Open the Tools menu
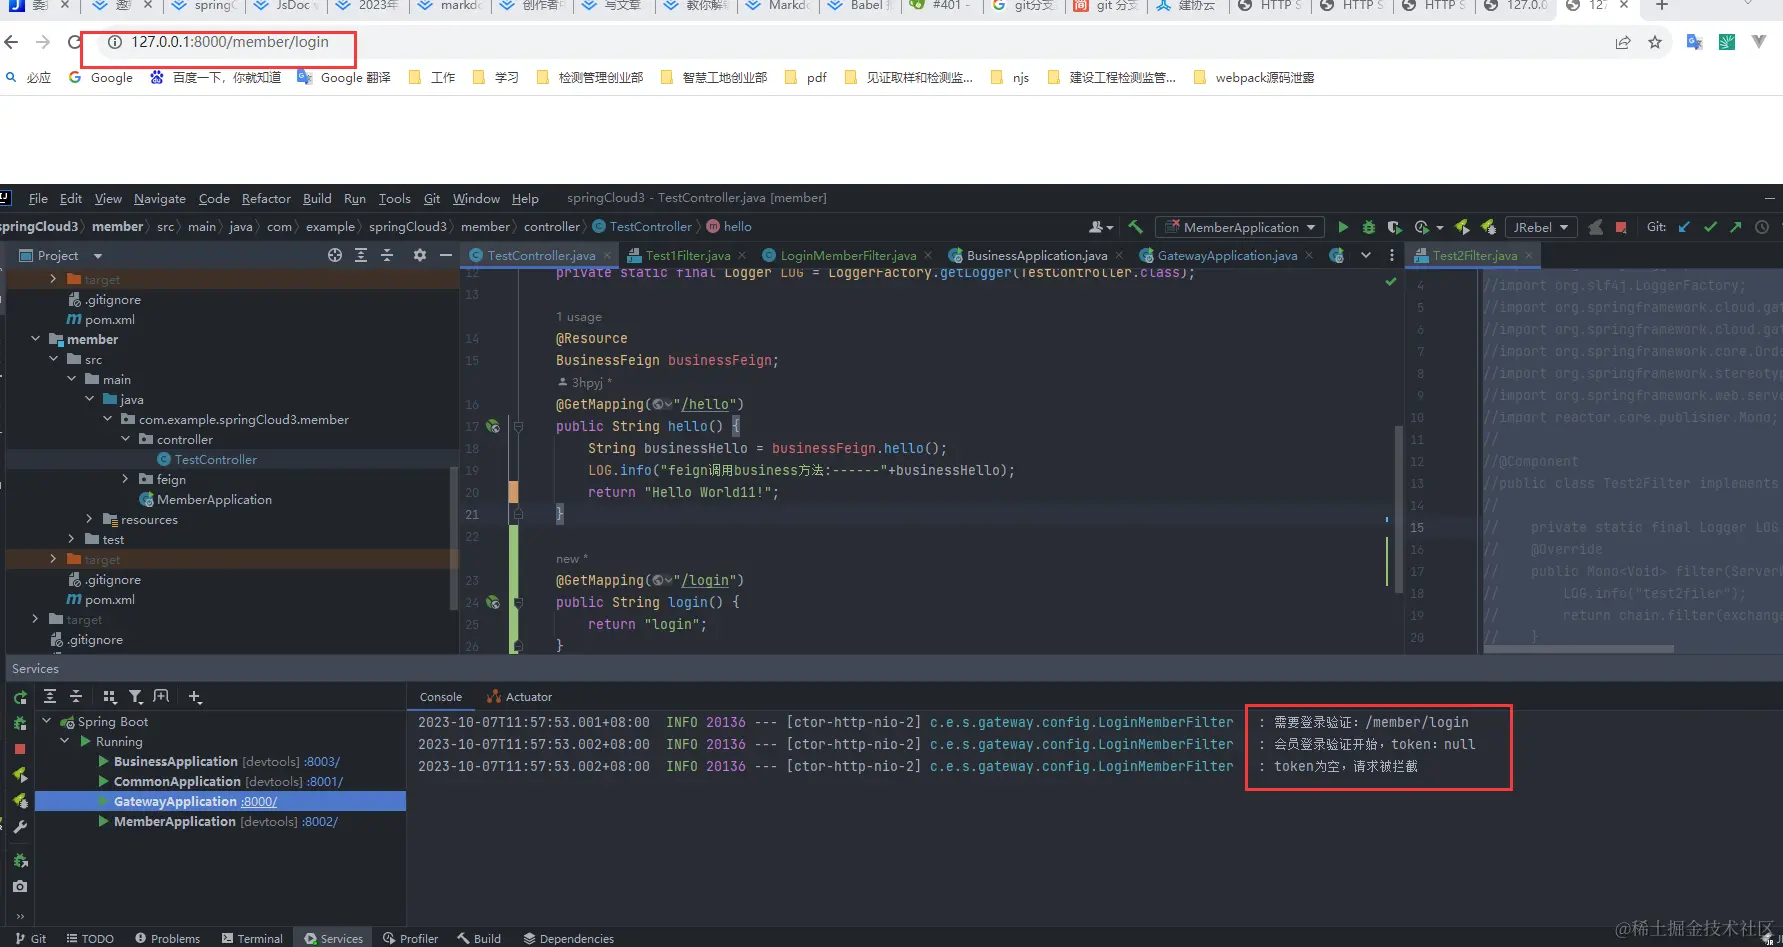This screenshot has height=947, width=1783. (x=394, y=198)
